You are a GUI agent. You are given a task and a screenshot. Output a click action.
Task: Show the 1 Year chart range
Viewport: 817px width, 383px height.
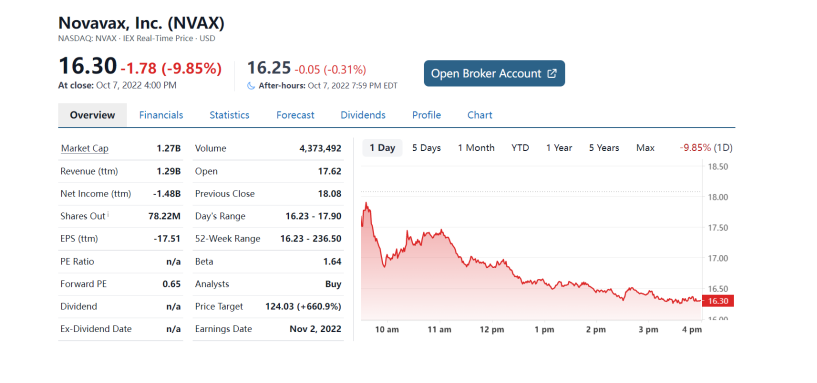(x=559, y=148)
